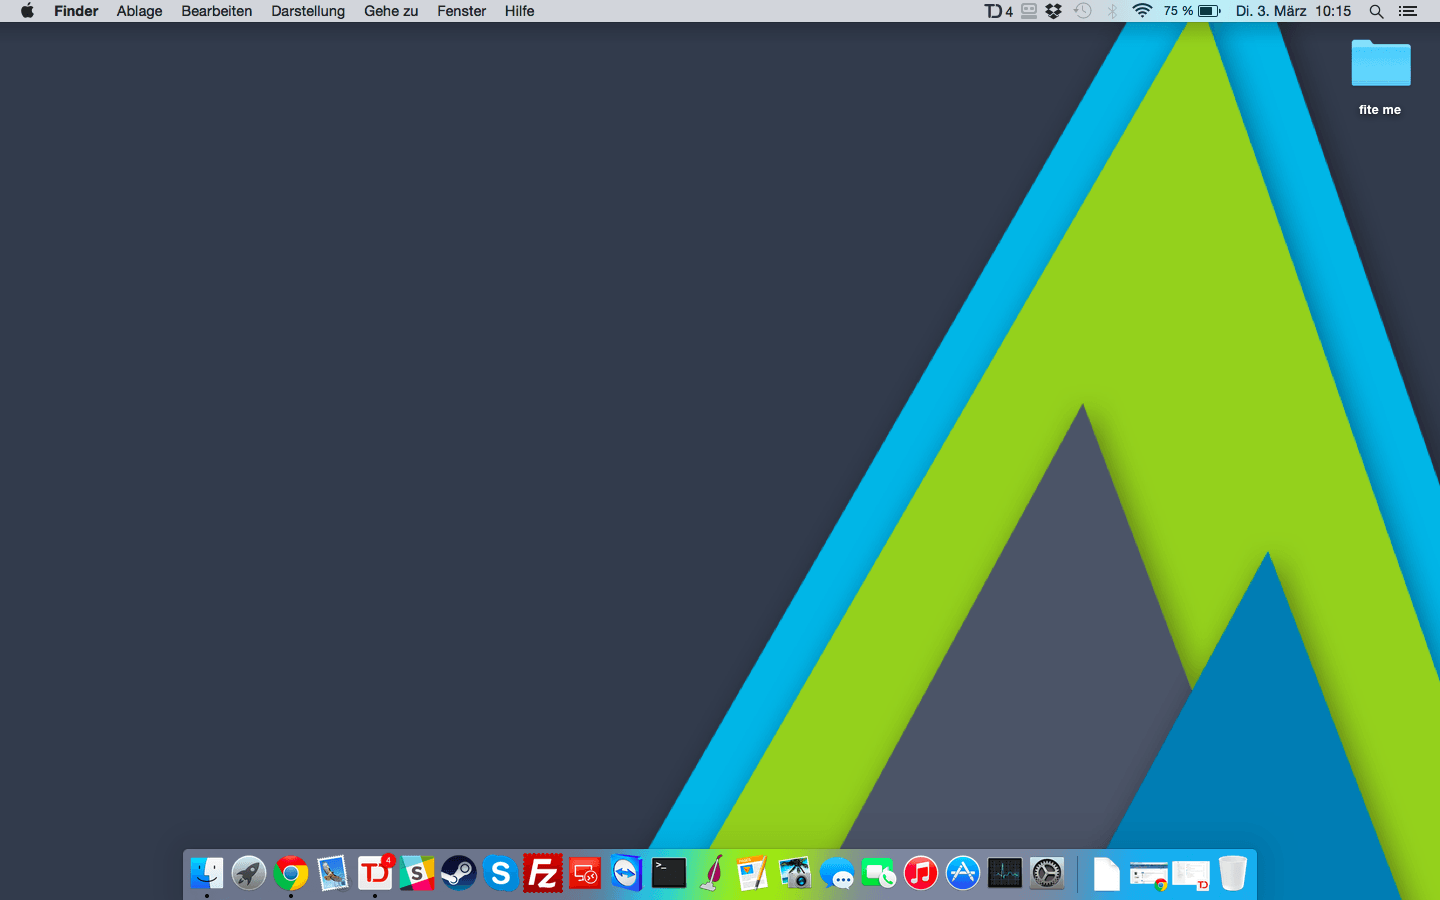Open Activity Monitor from the dock
Screen dimensions: 1440x900
pos(1005,874)
